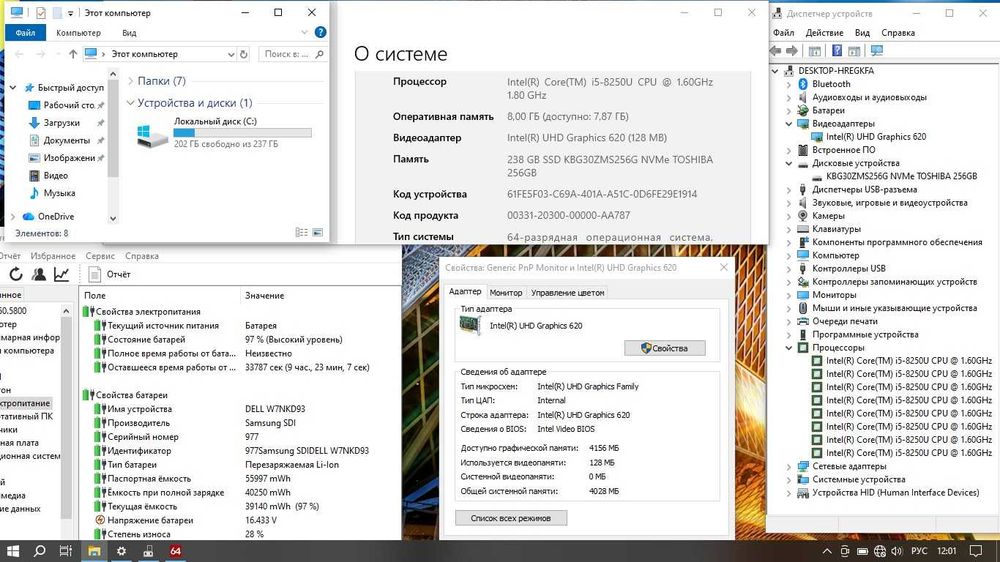Open Файл tab in Explorer

point(26,33)
